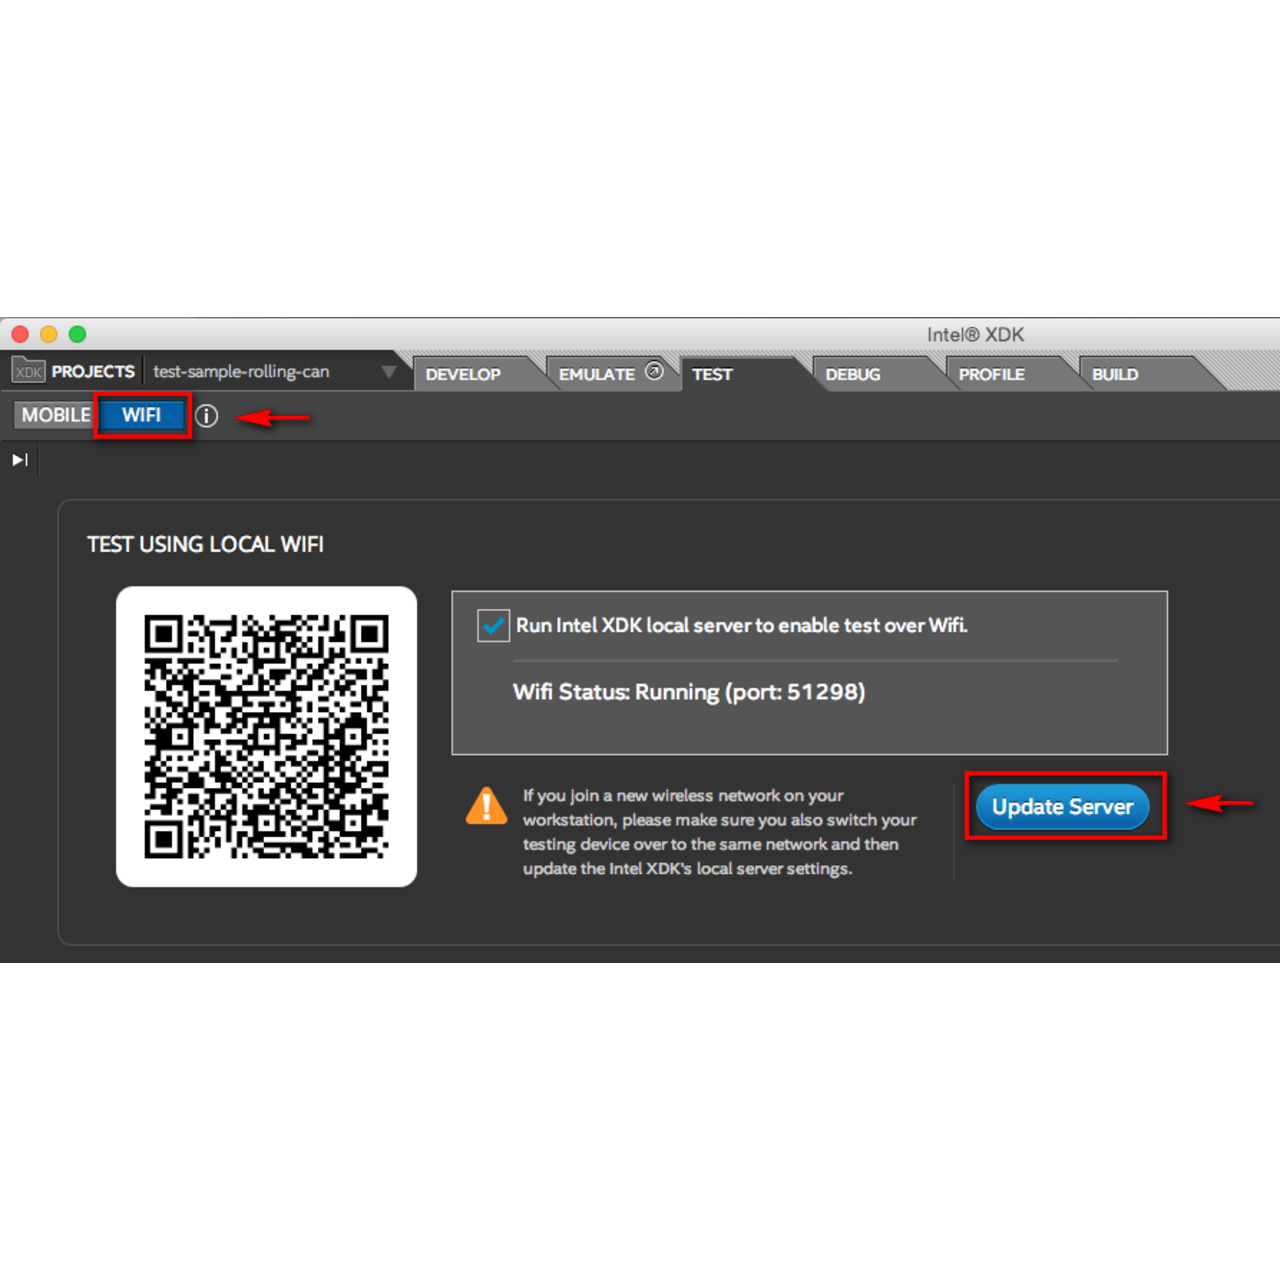Switch to the Develop tab
Screen dimensions: 1280x1280
pyautogui.click(x=463, y=374)
